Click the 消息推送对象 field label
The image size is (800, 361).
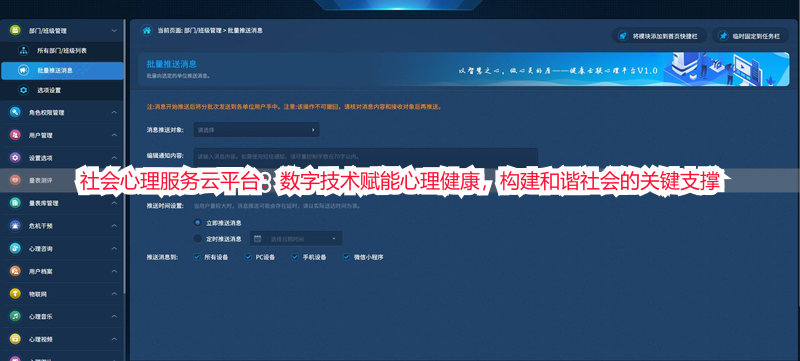tap(165, 130)
